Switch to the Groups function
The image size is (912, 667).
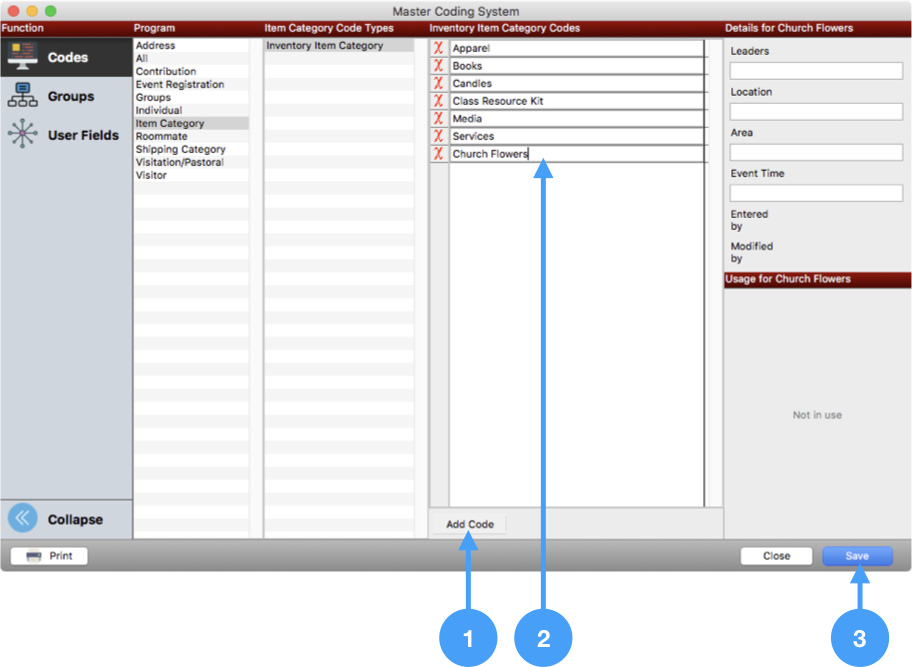pyautogui.click(x=66, y=97)
